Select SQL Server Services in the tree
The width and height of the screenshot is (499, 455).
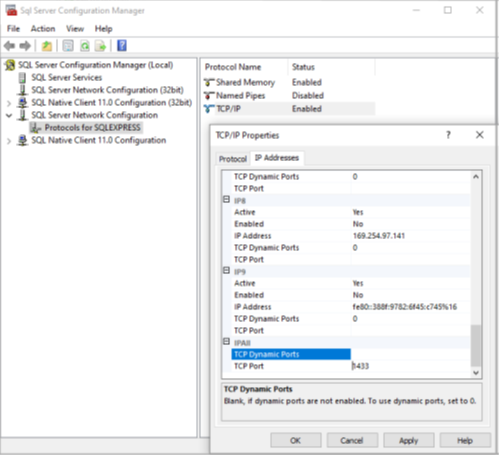point(67,78)
